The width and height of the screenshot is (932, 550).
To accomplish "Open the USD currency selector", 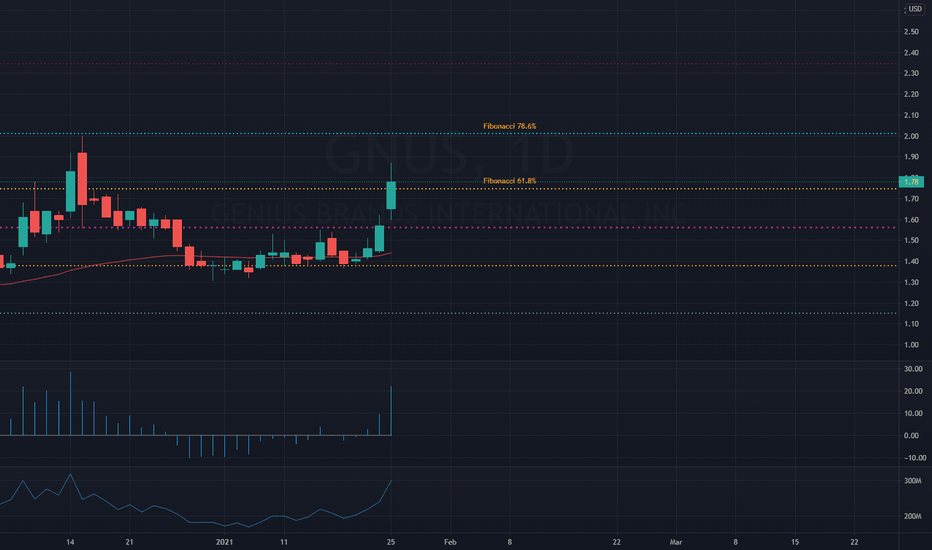I will [915, 9].
